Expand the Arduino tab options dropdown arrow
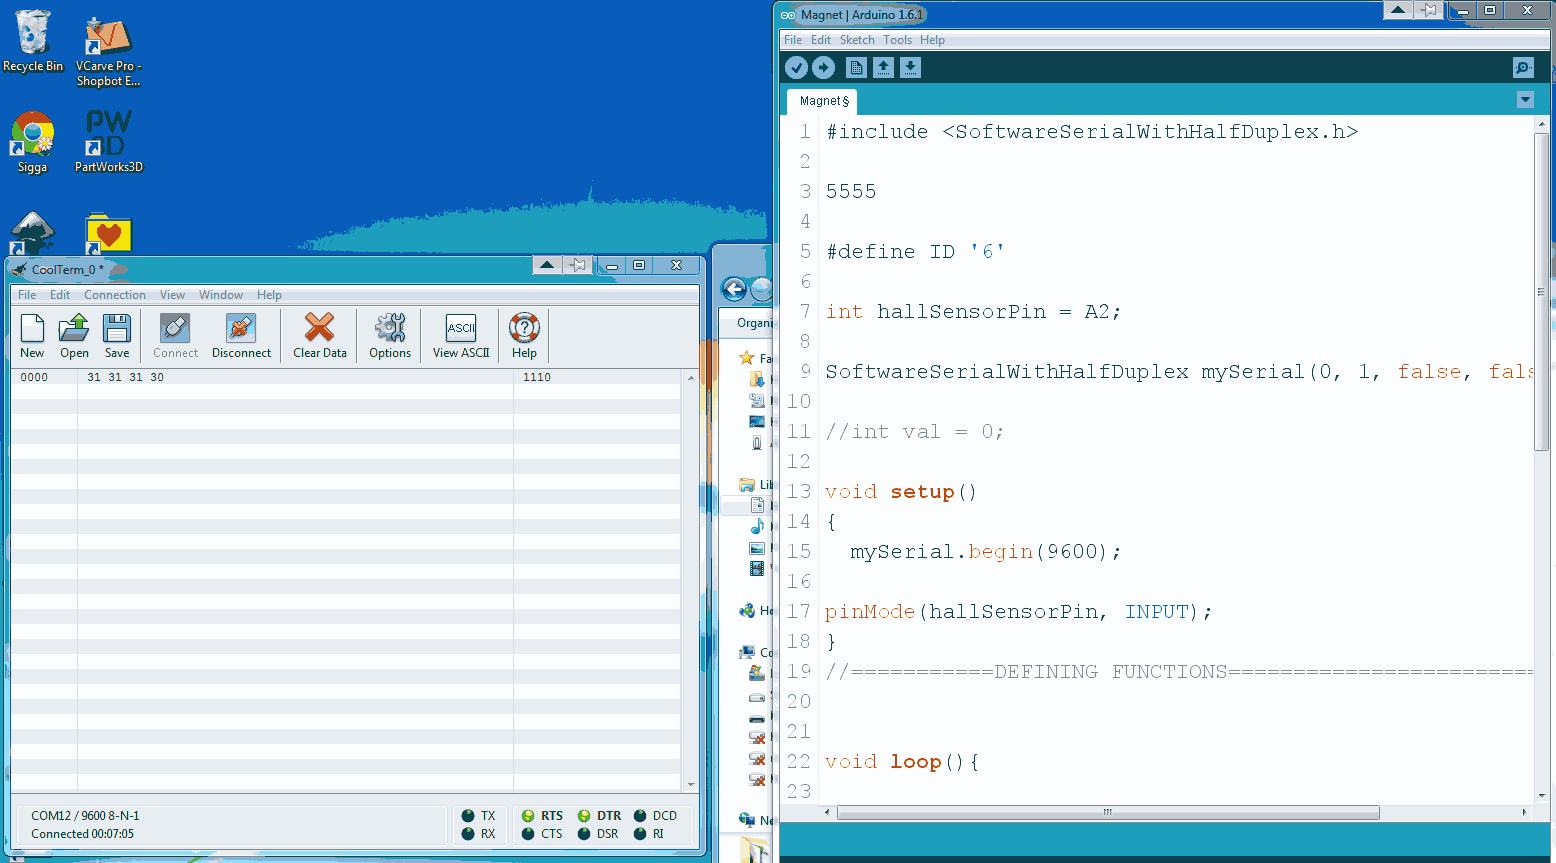 [x=1525, y=100]
